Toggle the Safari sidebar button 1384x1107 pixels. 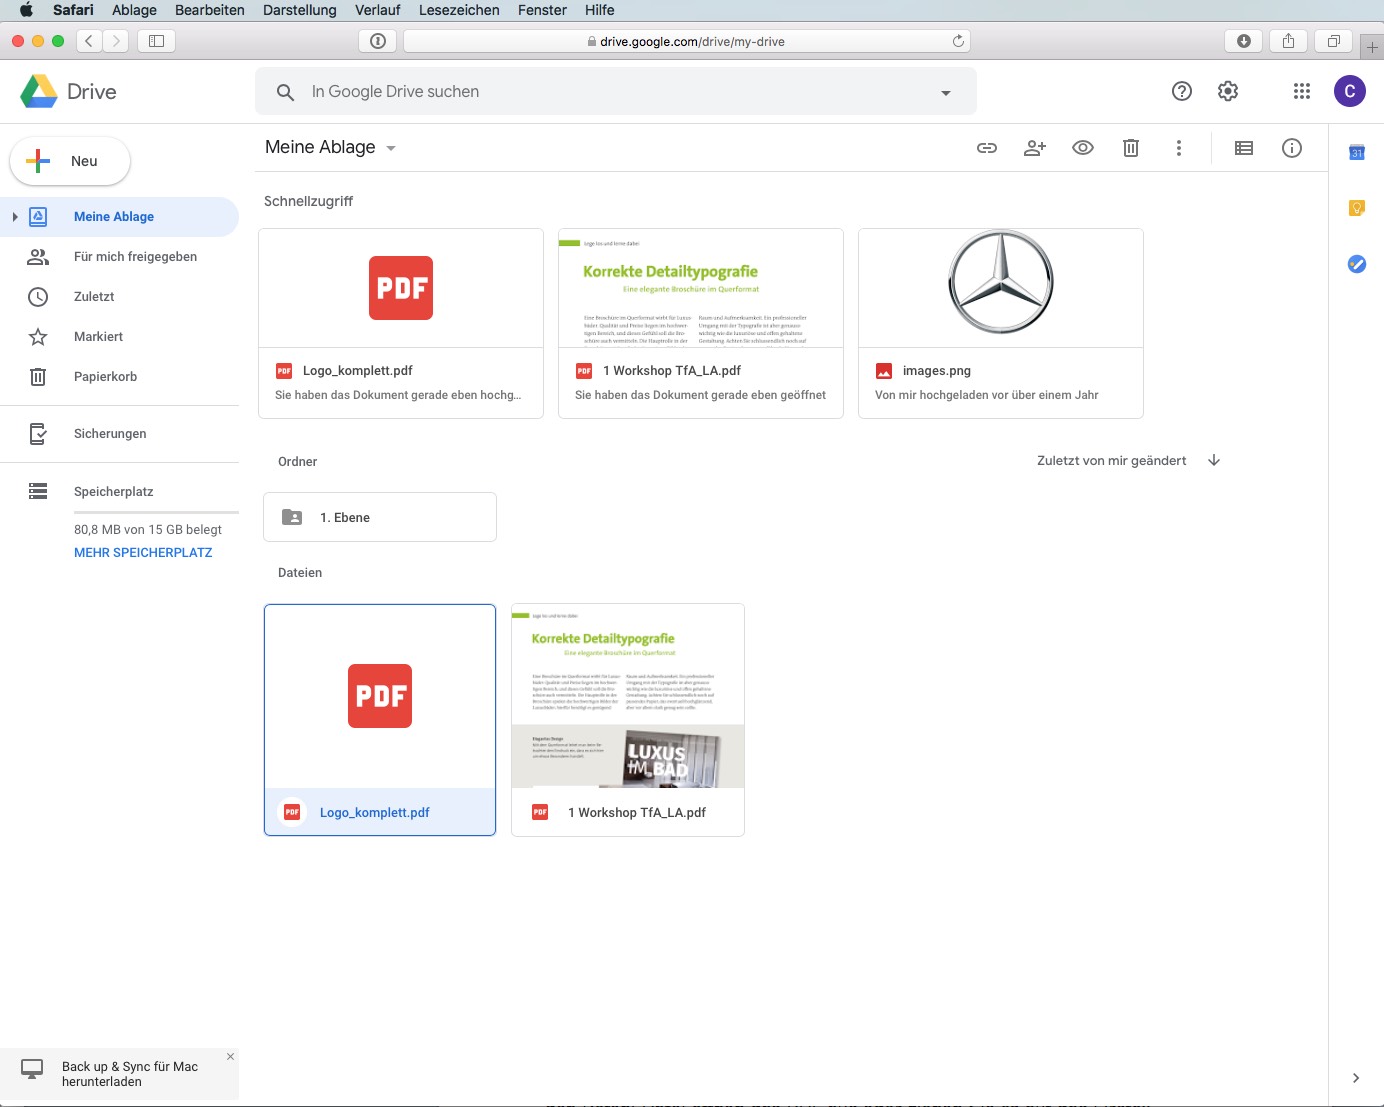click(156, 41)
